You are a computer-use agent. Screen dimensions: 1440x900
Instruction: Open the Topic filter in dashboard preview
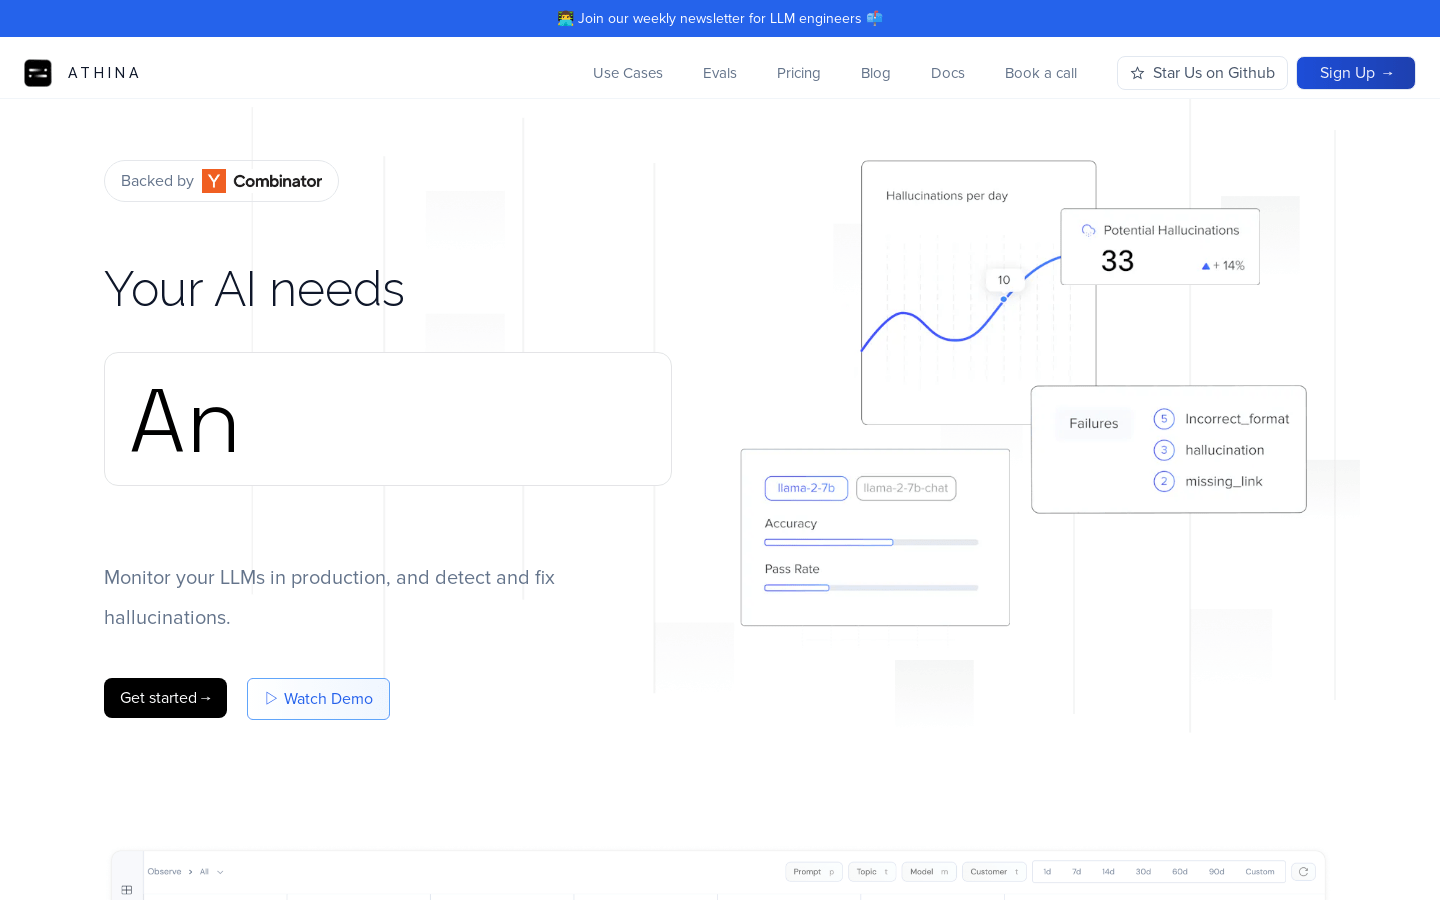point(872,872)
